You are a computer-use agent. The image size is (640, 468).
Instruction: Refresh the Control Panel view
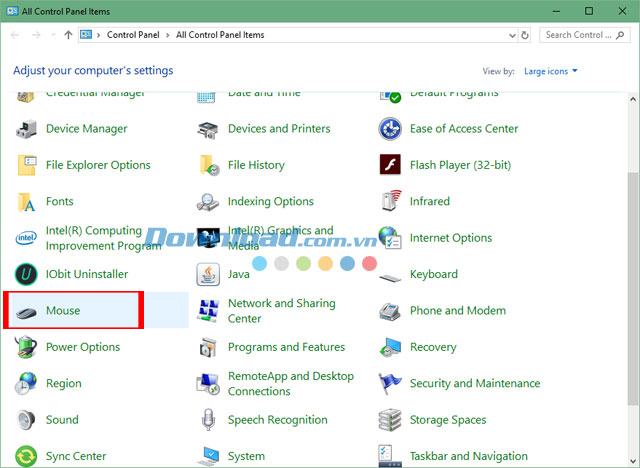525,35
